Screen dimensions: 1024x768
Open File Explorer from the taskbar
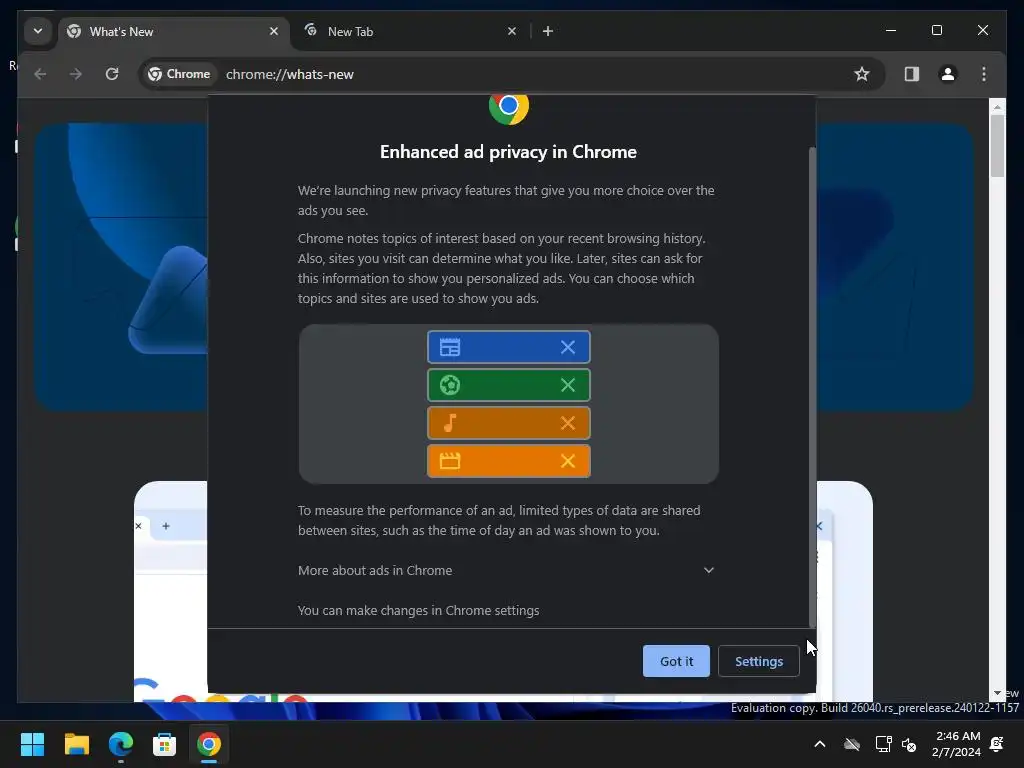click(x=76, y=744)
